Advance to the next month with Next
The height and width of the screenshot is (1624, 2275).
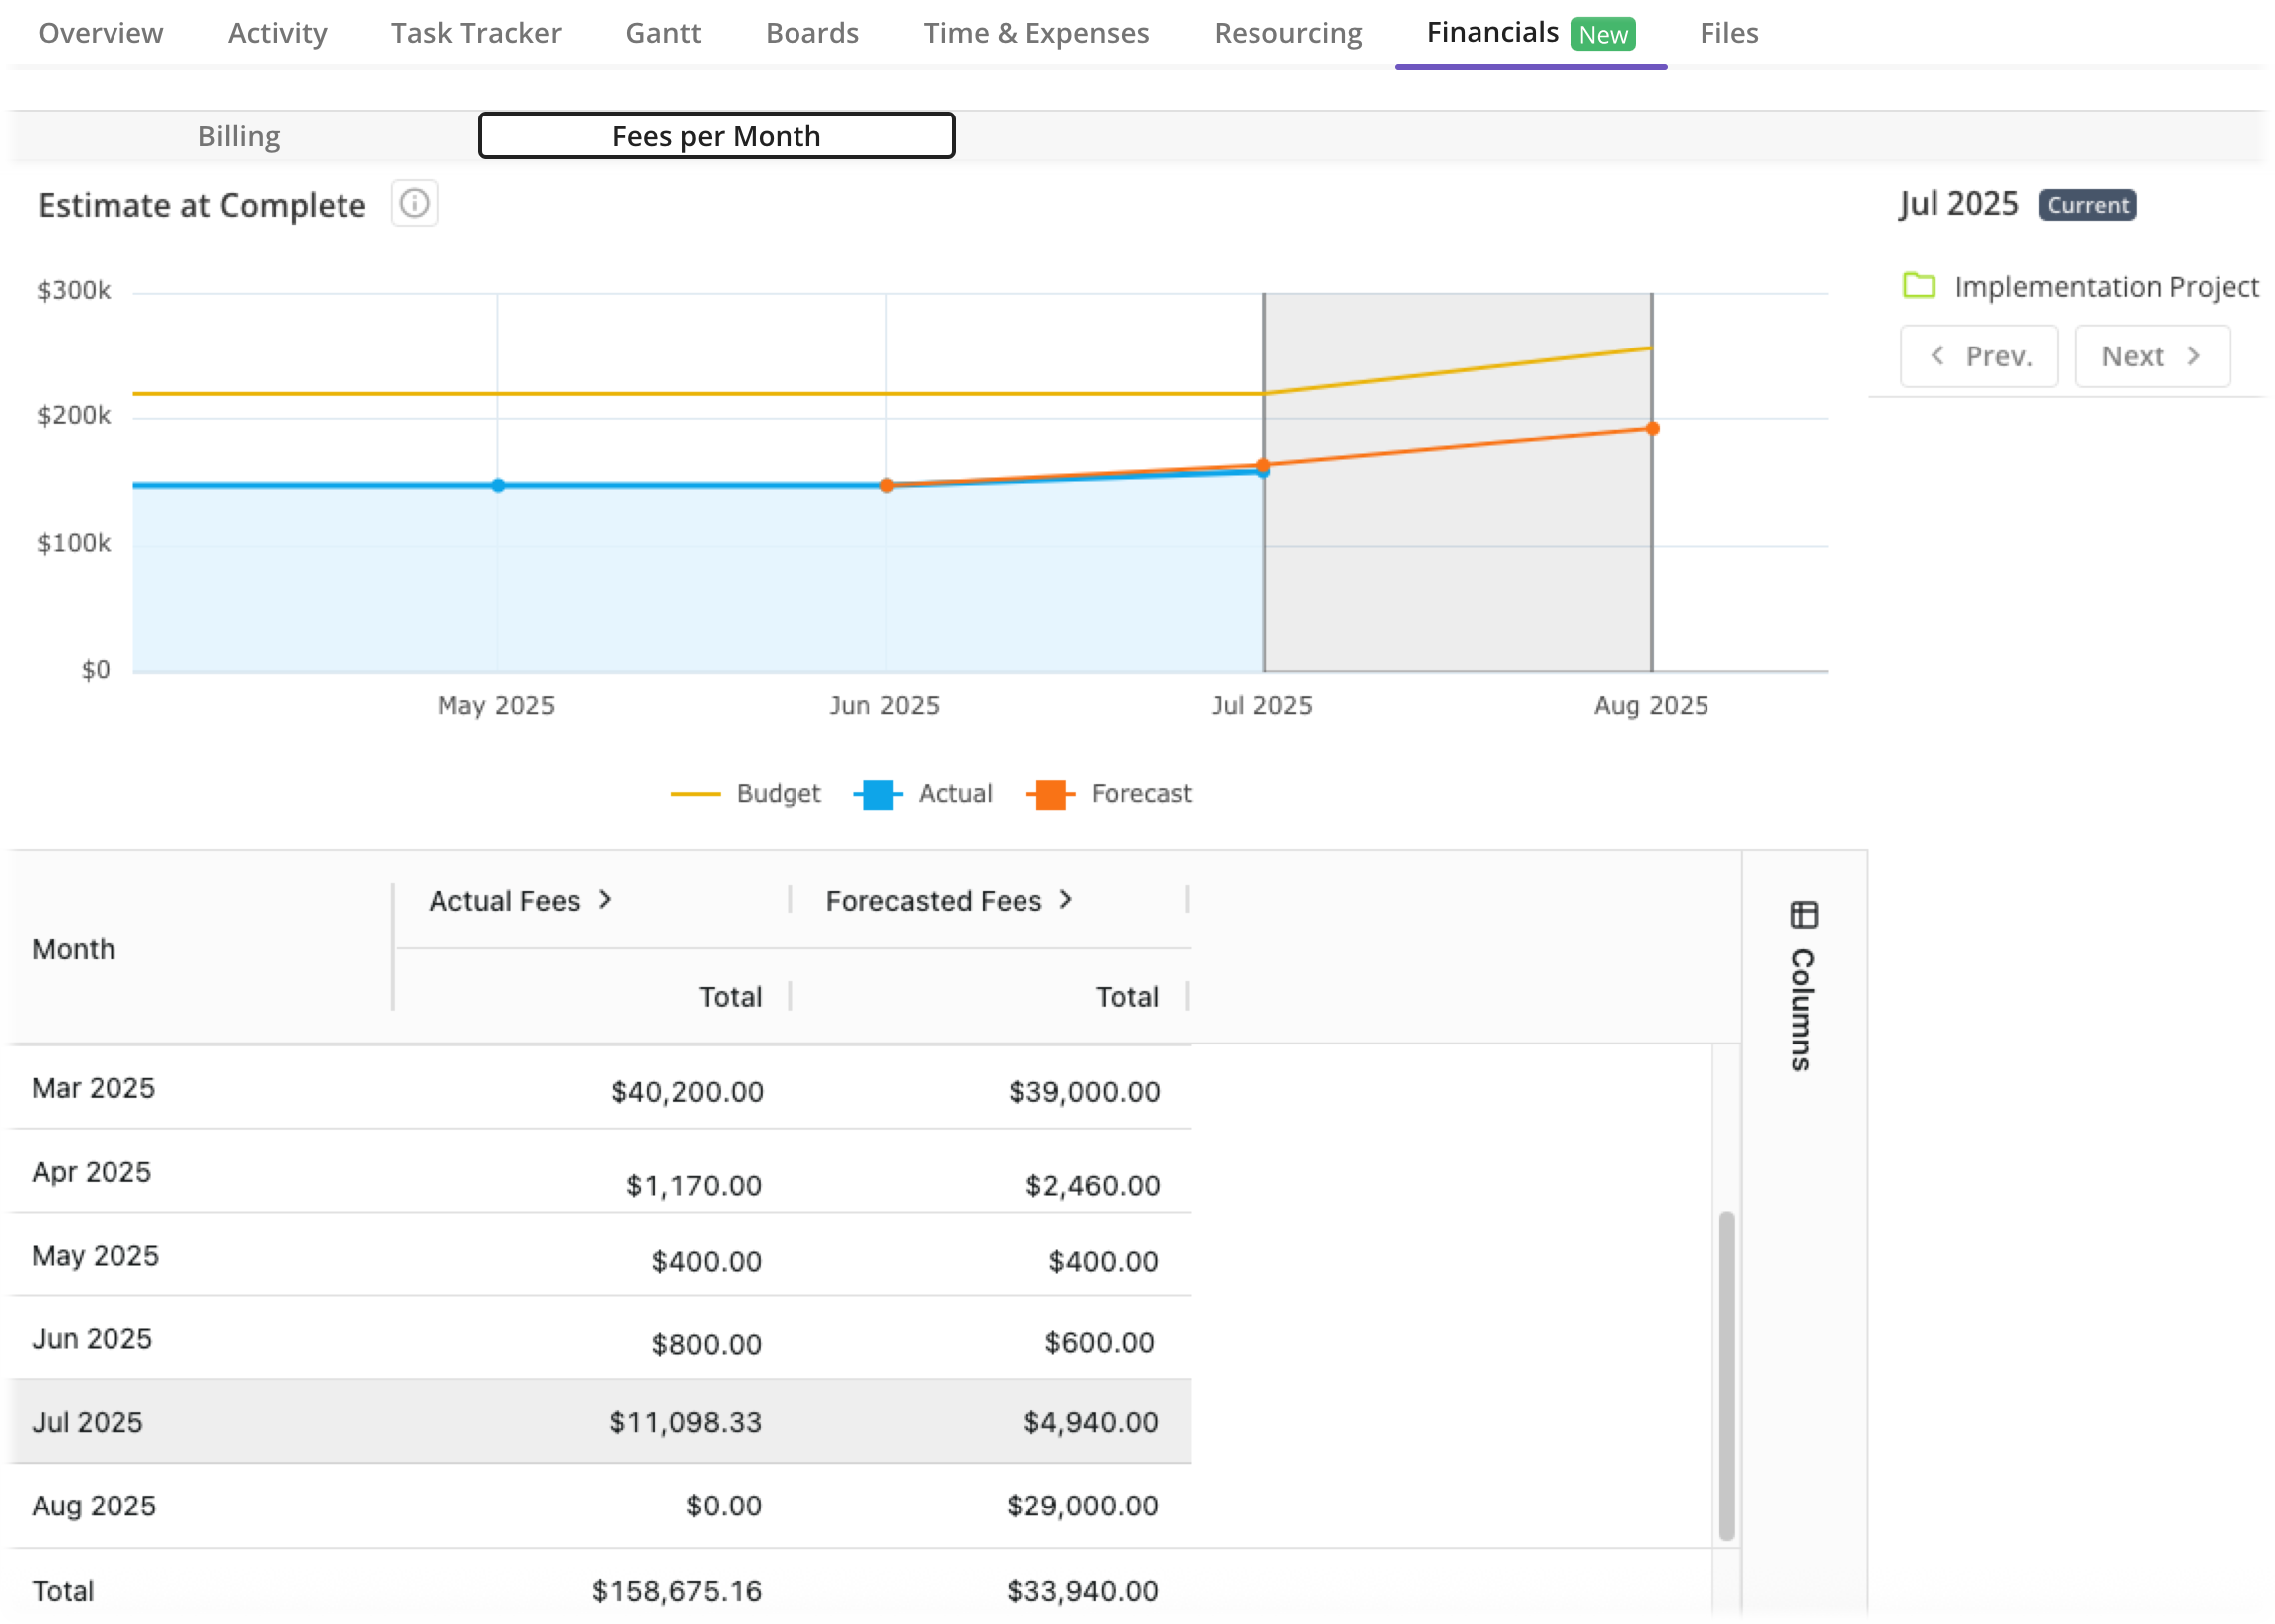coord(2152,355)
